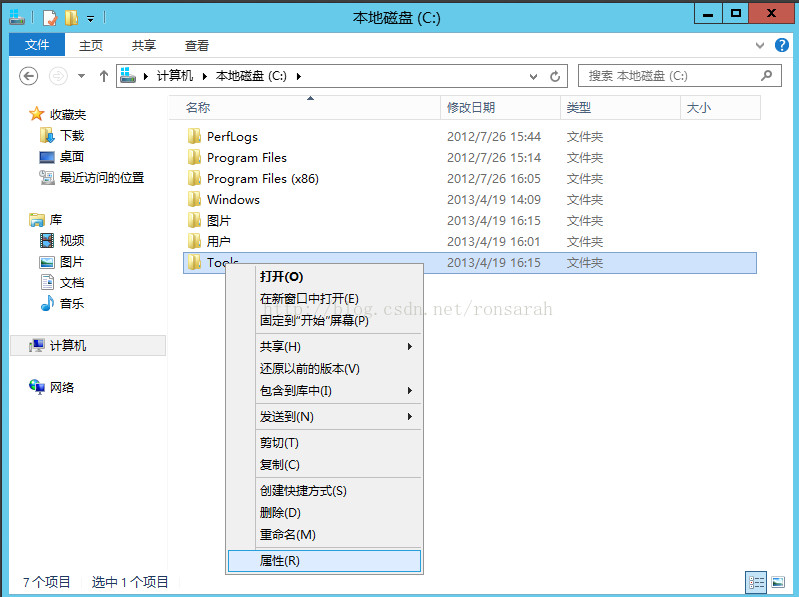Click the Properties quick access toolbar icon

coord(50,18)
